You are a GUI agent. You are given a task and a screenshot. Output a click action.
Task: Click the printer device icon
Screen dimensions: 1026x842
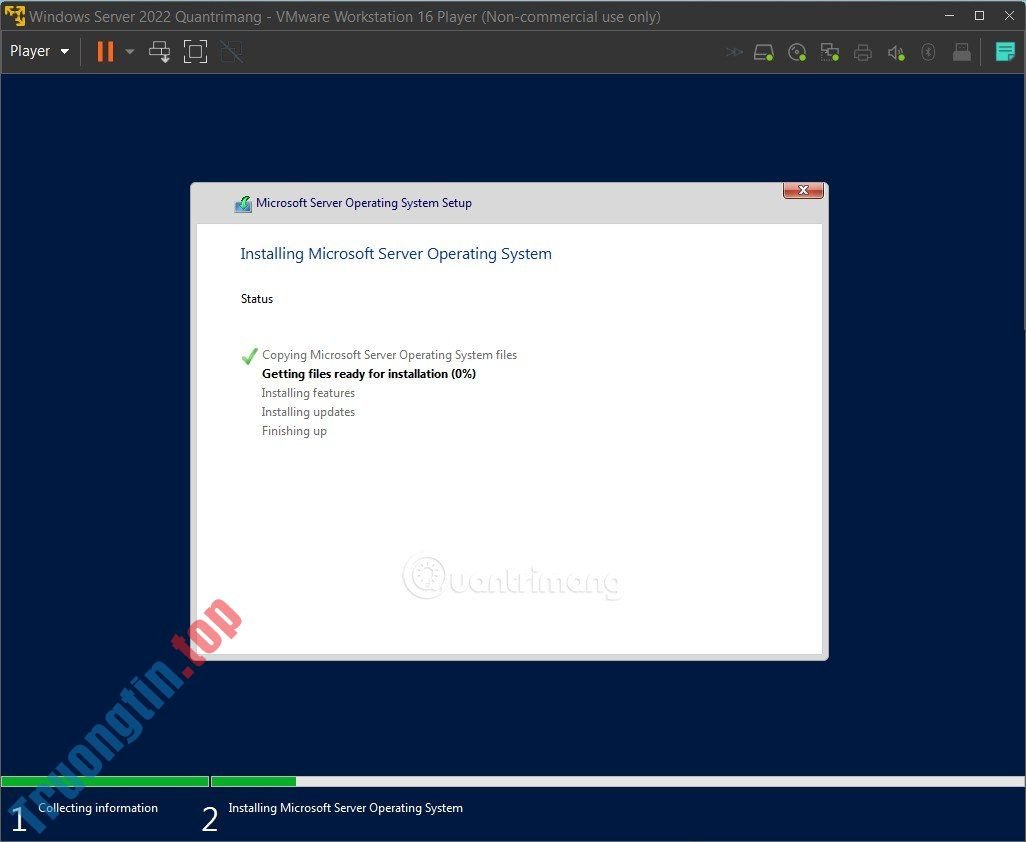(x=863, y=52)
